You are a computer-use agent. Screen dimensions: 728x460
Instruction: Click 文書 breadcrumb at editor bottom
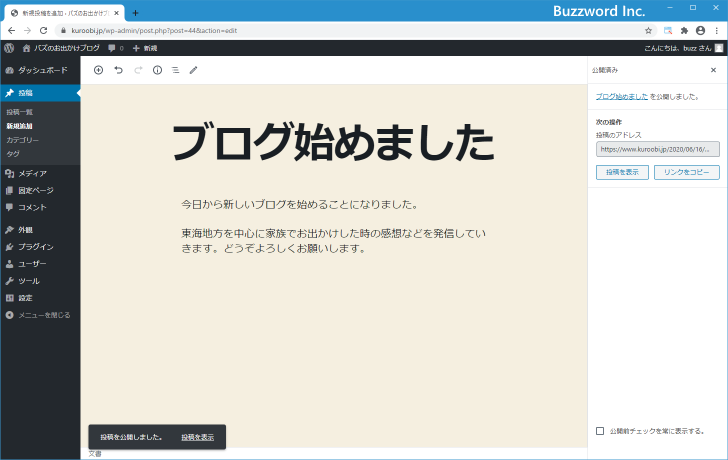95,454
